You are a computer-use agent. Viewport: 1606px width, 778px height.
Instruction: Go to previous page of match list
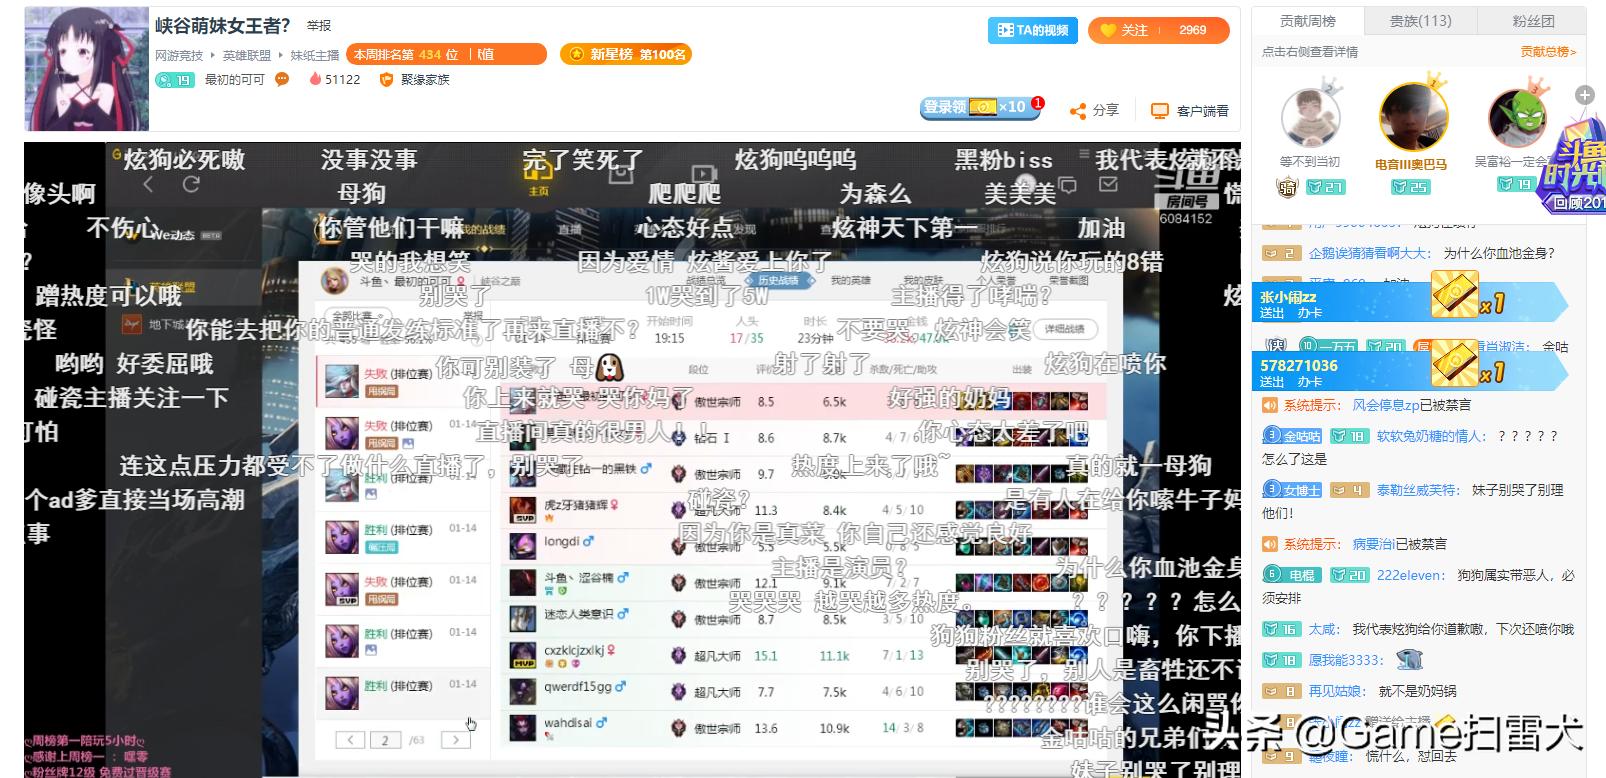350,741
